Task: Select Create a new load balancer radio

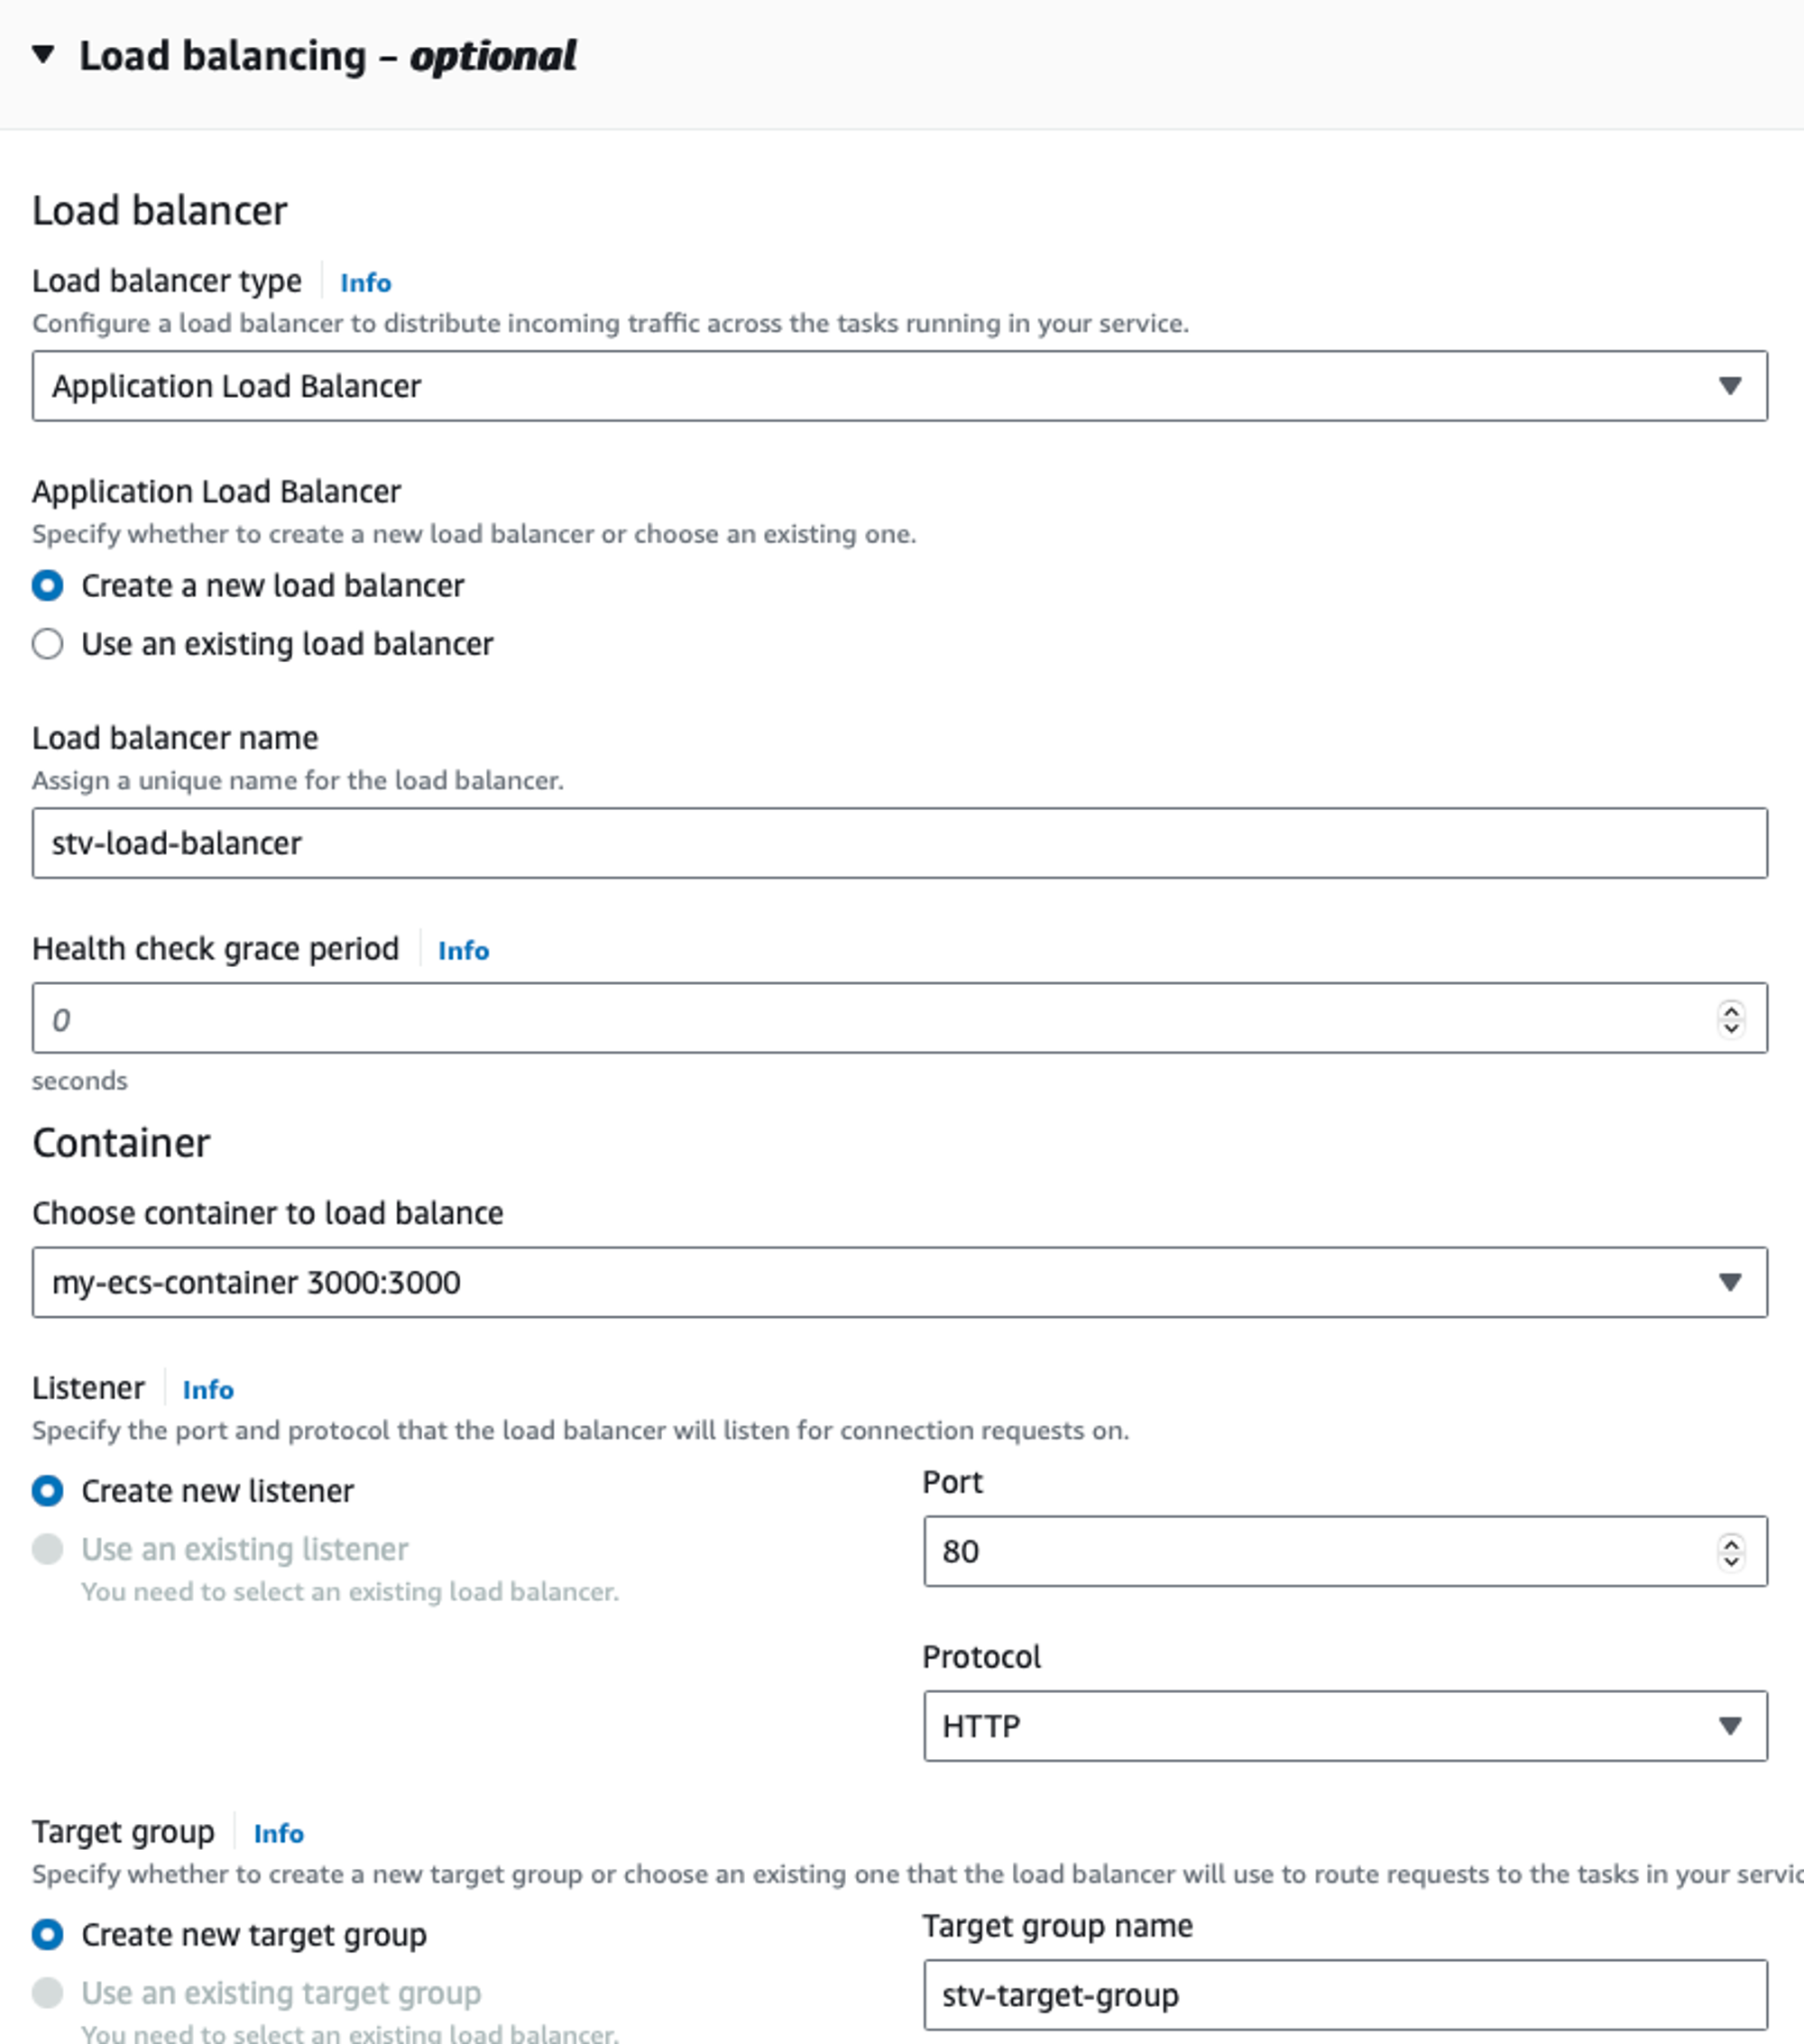Action: pos(48,585)
